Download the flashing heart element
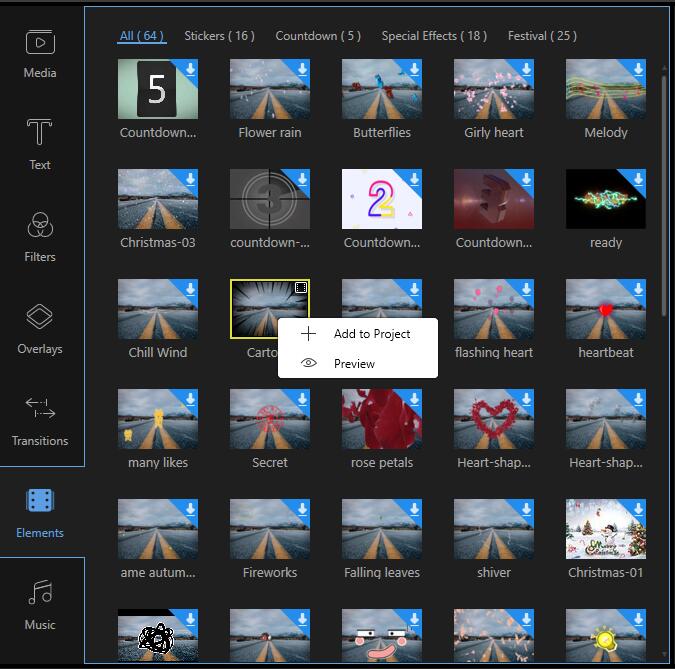Viewport: 675px width, 669px height. coord(526,289)
